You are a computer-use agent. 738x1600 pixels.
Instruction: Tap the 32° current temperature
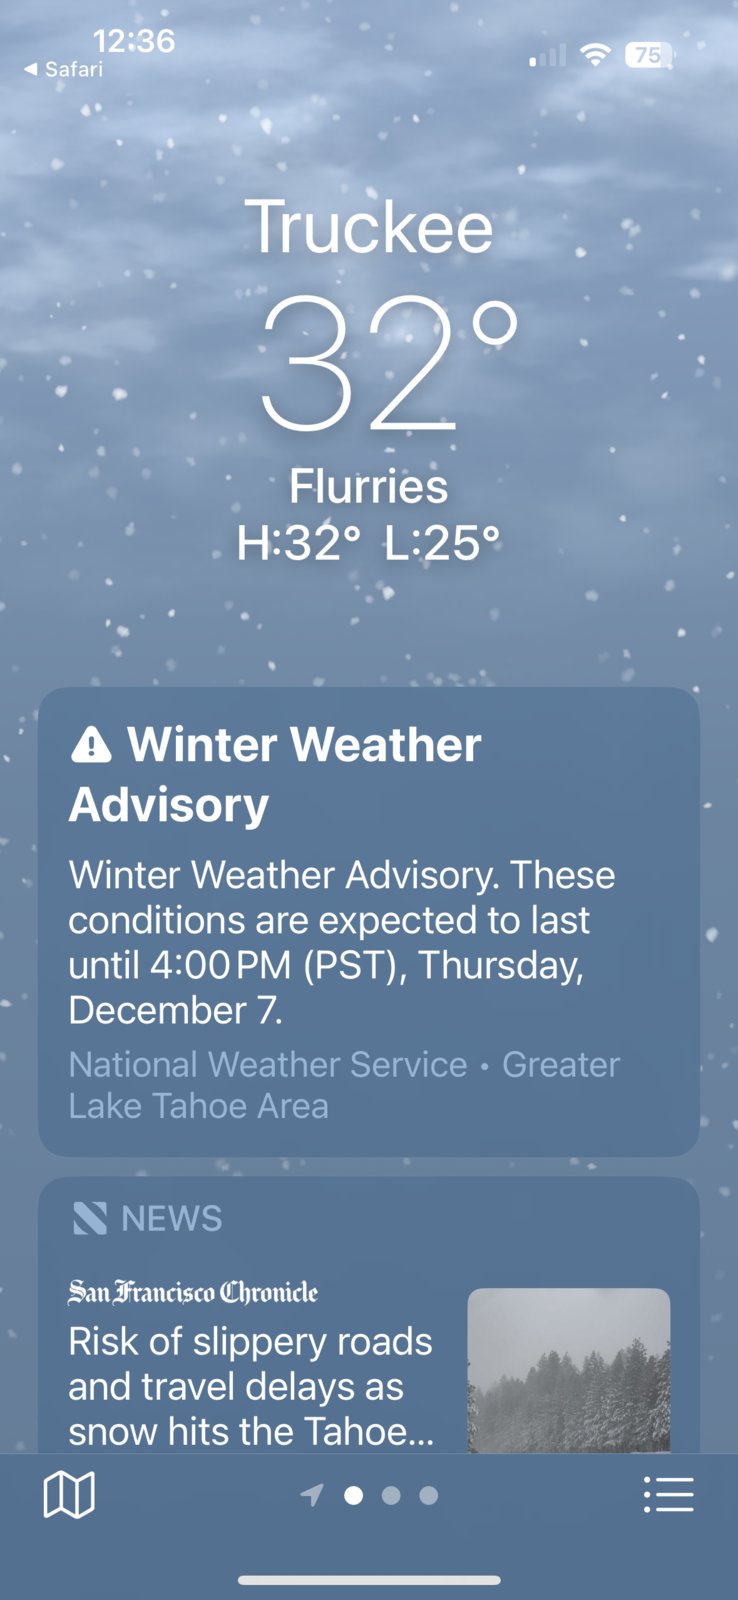pos(388,364)
